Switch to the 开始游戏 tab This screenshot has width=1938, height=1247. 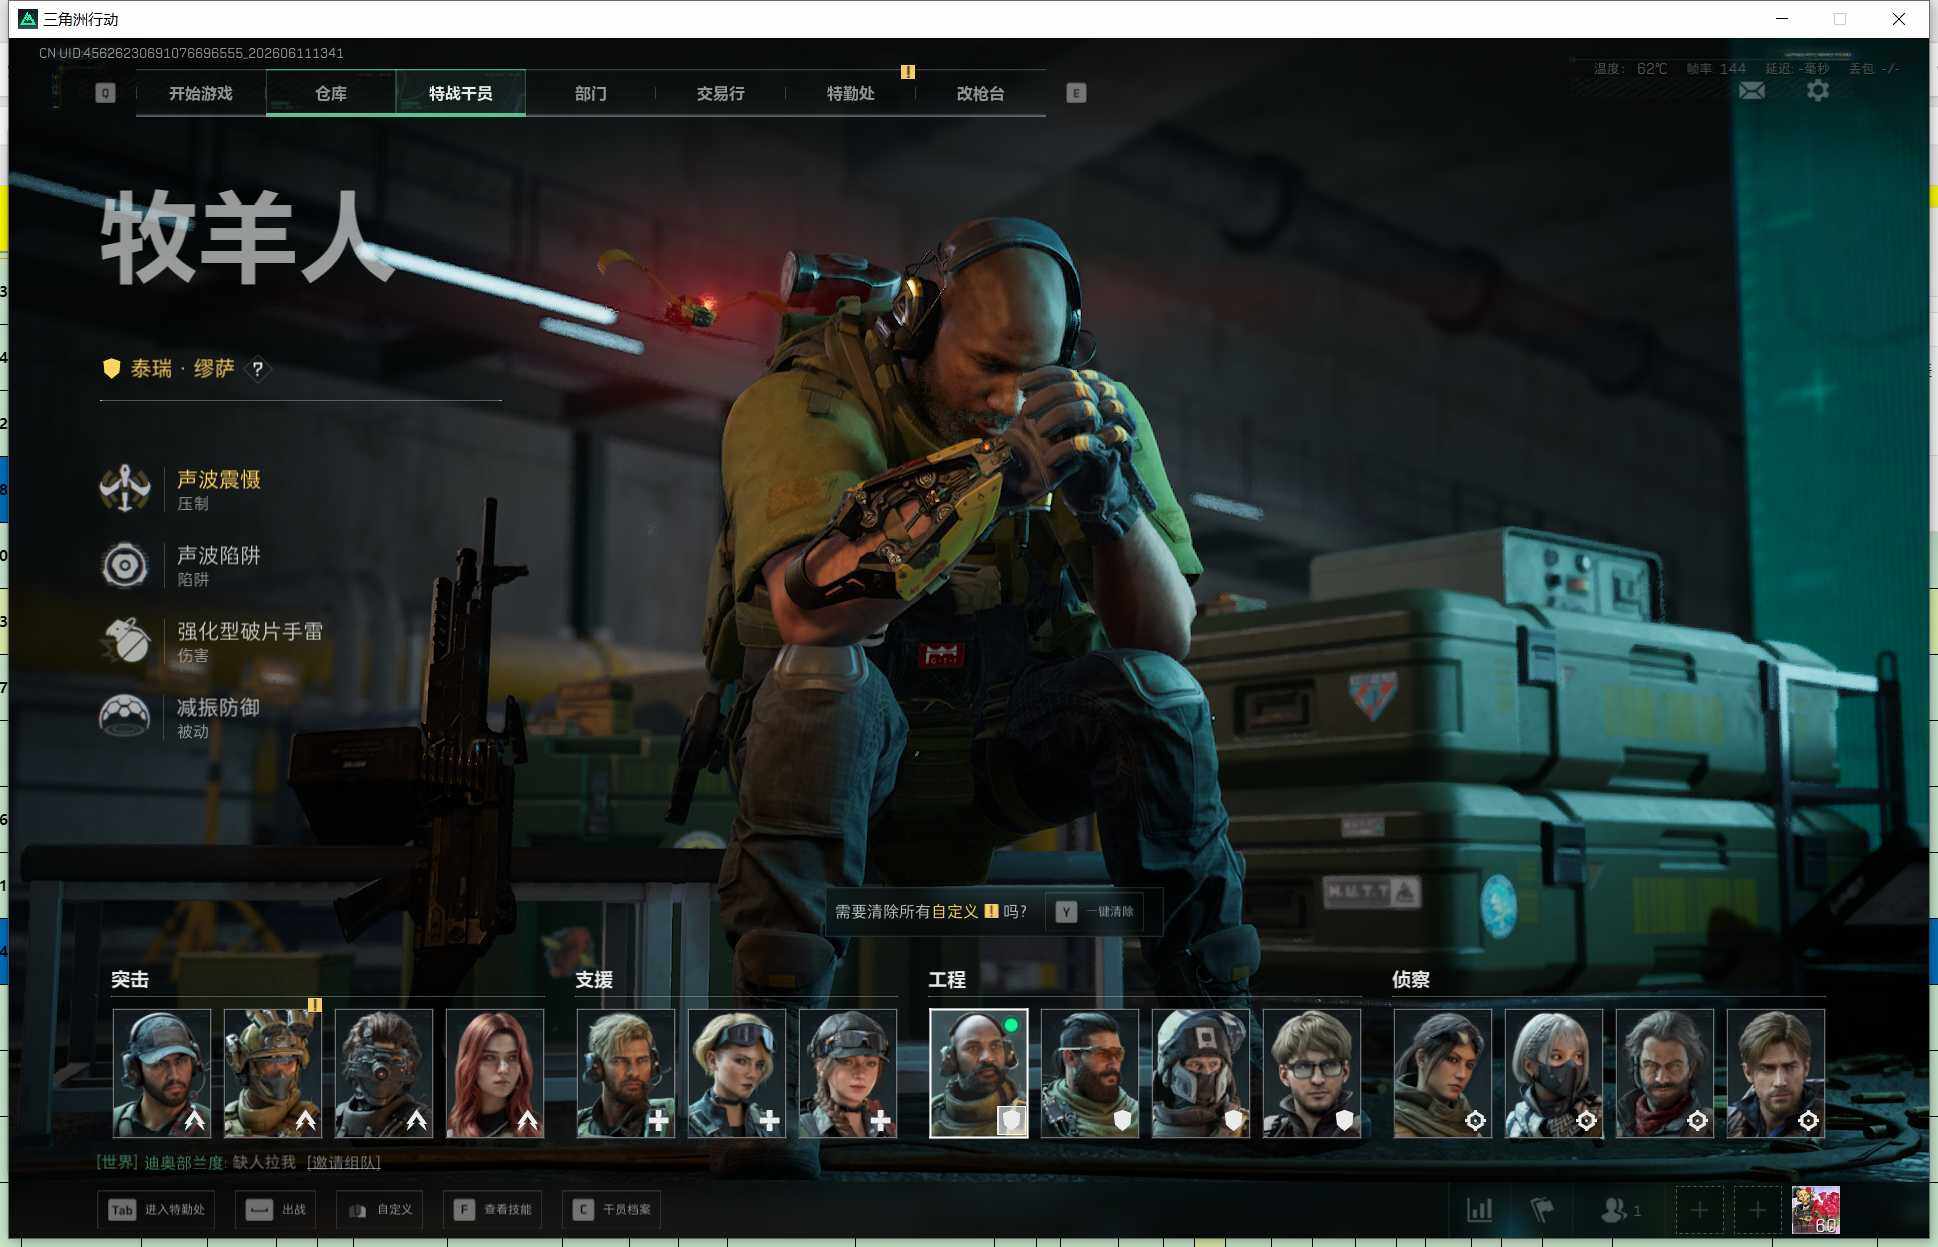pyautogui.click(x=201, y=93)
